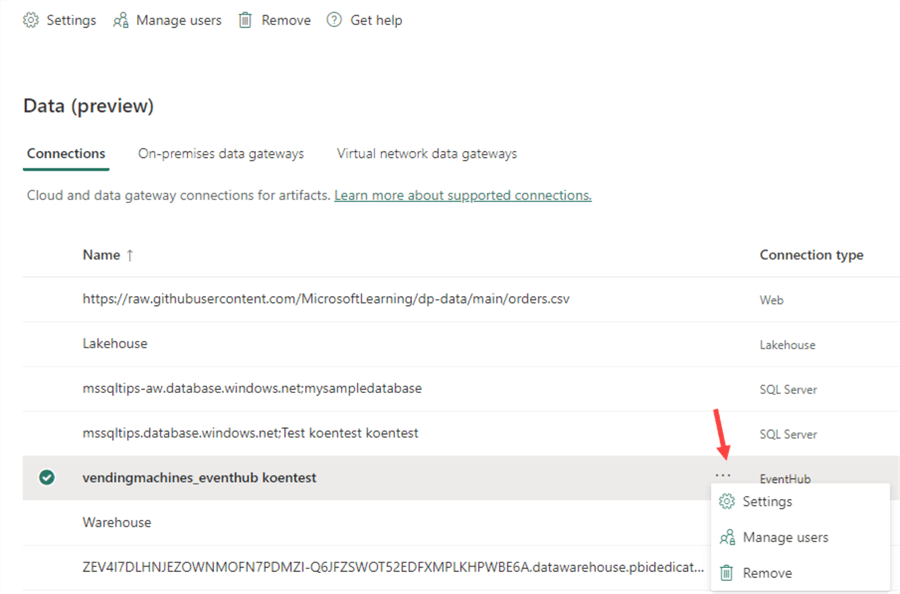This screenshot has height=594, width=900.
Task: Click the Connection type column header
Action: pyautogui.click(x=811, y=255)
